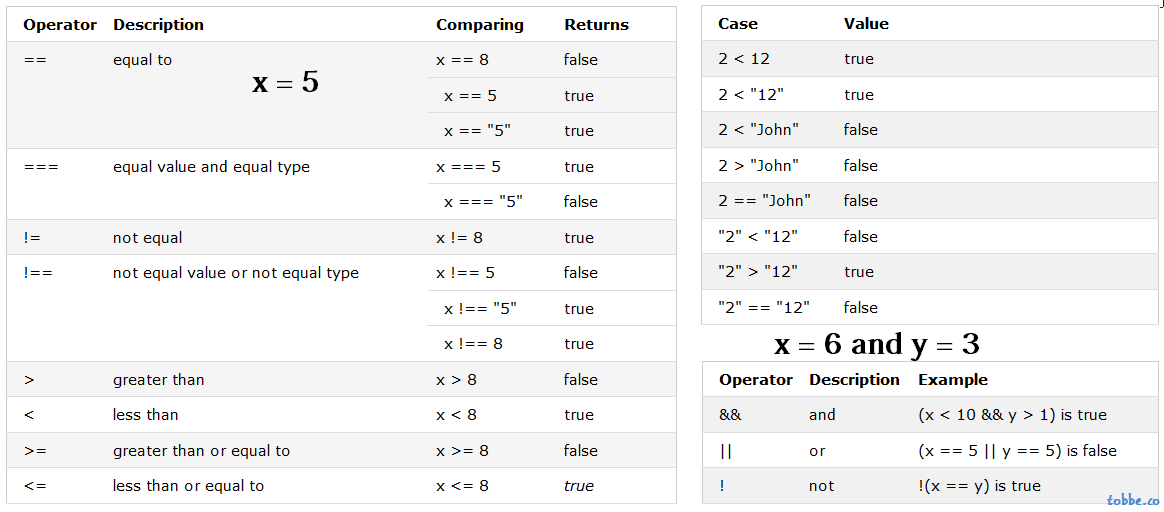Click the Returns column header
1164x512 pixels.
[x=596, y=24]
